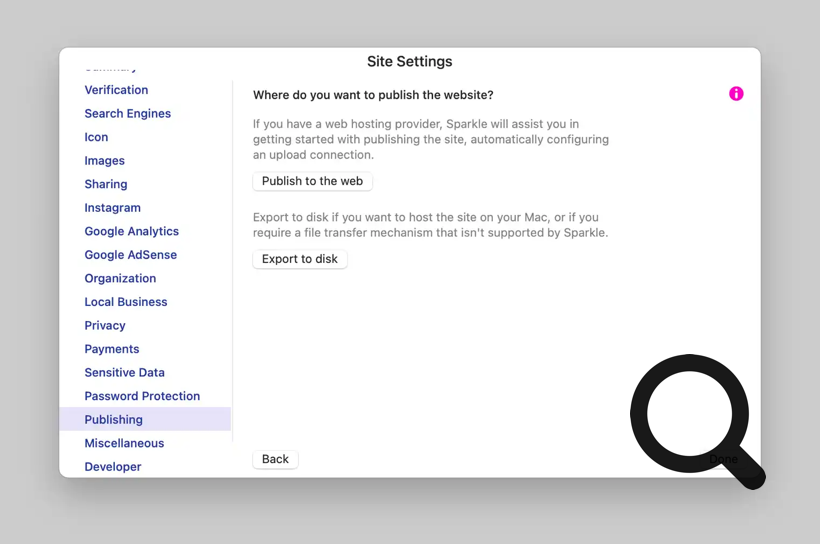Image resolution: width=820 pixels, height=544 pixels.
Task: Select Miscellaneous in the sidebar
Action: point(124,443)
